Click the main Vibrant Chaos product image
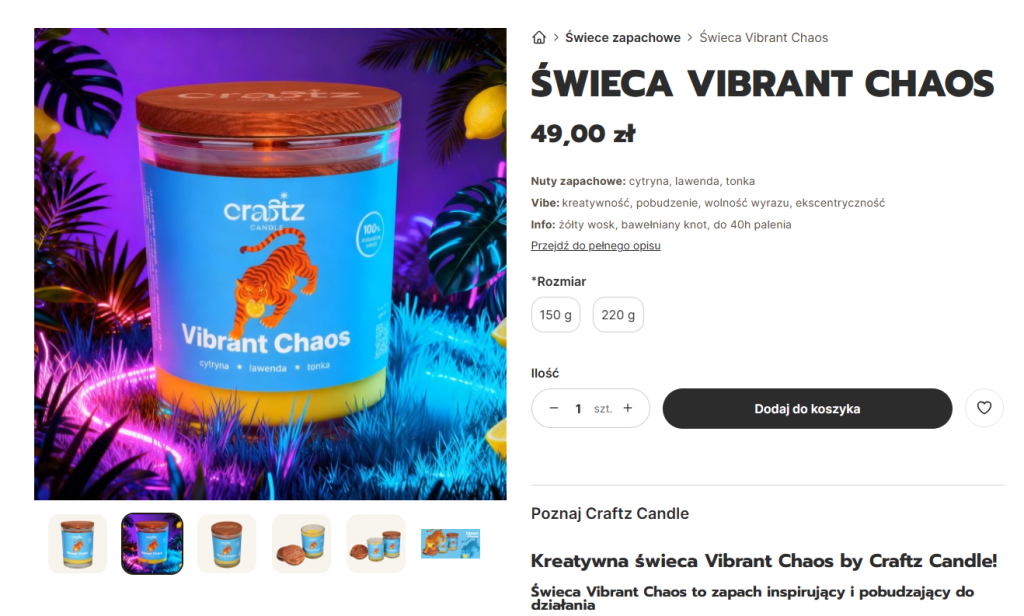 click(270, 264)
